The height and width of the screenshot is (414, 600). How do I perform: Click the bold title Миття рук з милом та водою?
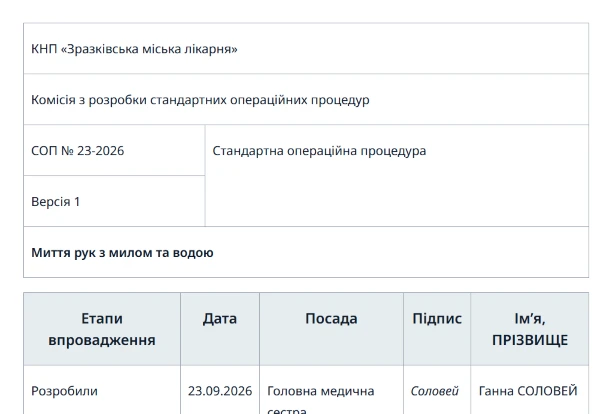point(122,253)
